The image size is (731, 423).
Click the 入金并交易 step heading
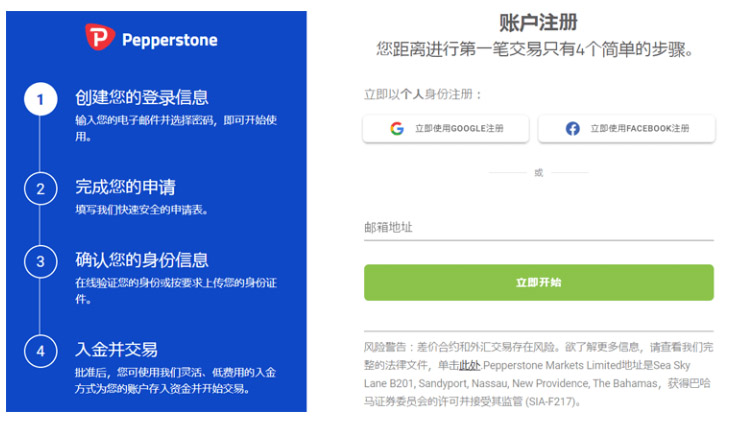click(x=117, y=349)
